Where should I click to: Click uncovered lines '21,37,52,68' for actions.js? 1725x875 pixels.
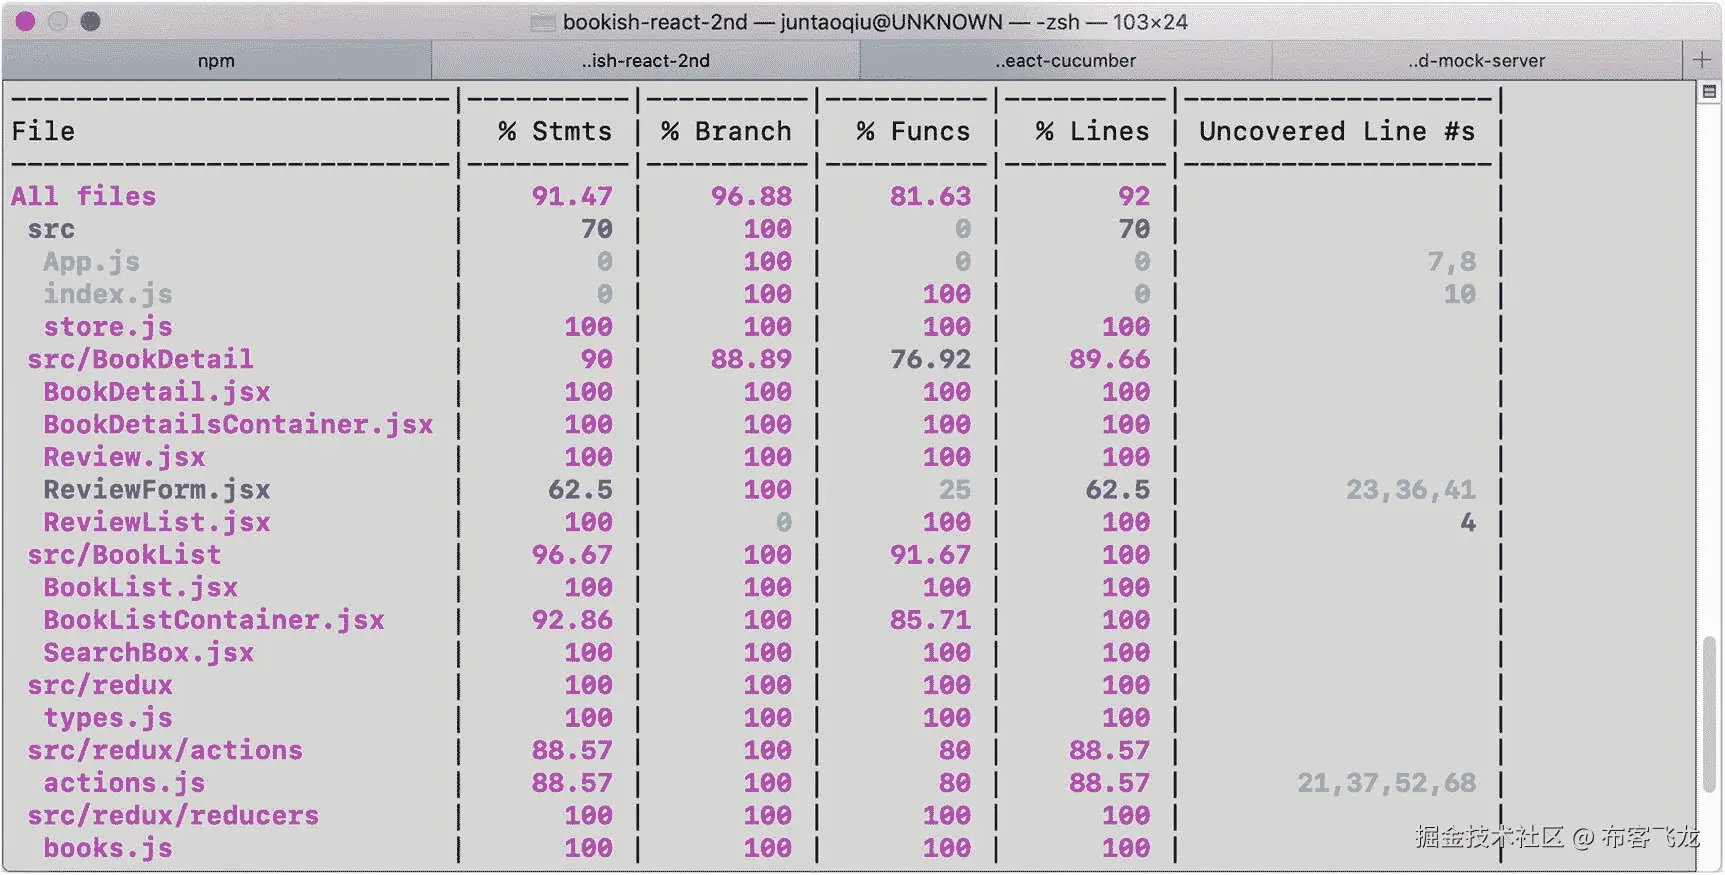[1386, 783]
